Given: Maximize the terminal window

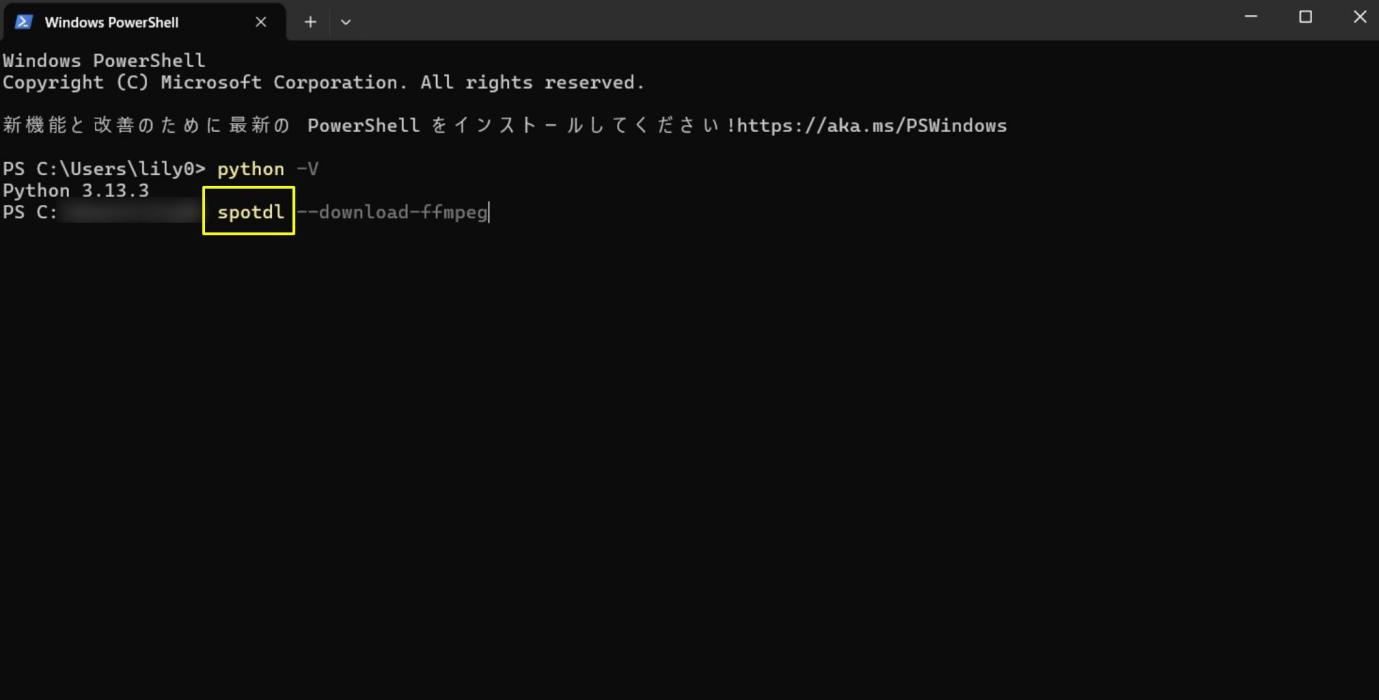Looking at the screenshot, I should click(x=1305, y=17).
